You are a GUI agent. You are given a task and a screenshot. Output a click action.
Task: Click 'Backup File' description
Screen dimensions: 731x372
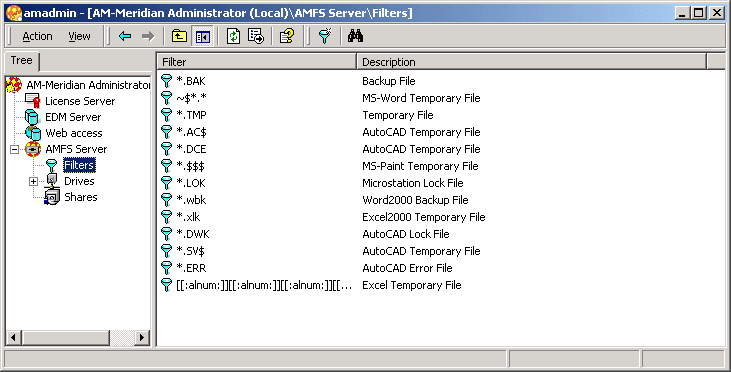pyautogui.click(x=389, y=81)
